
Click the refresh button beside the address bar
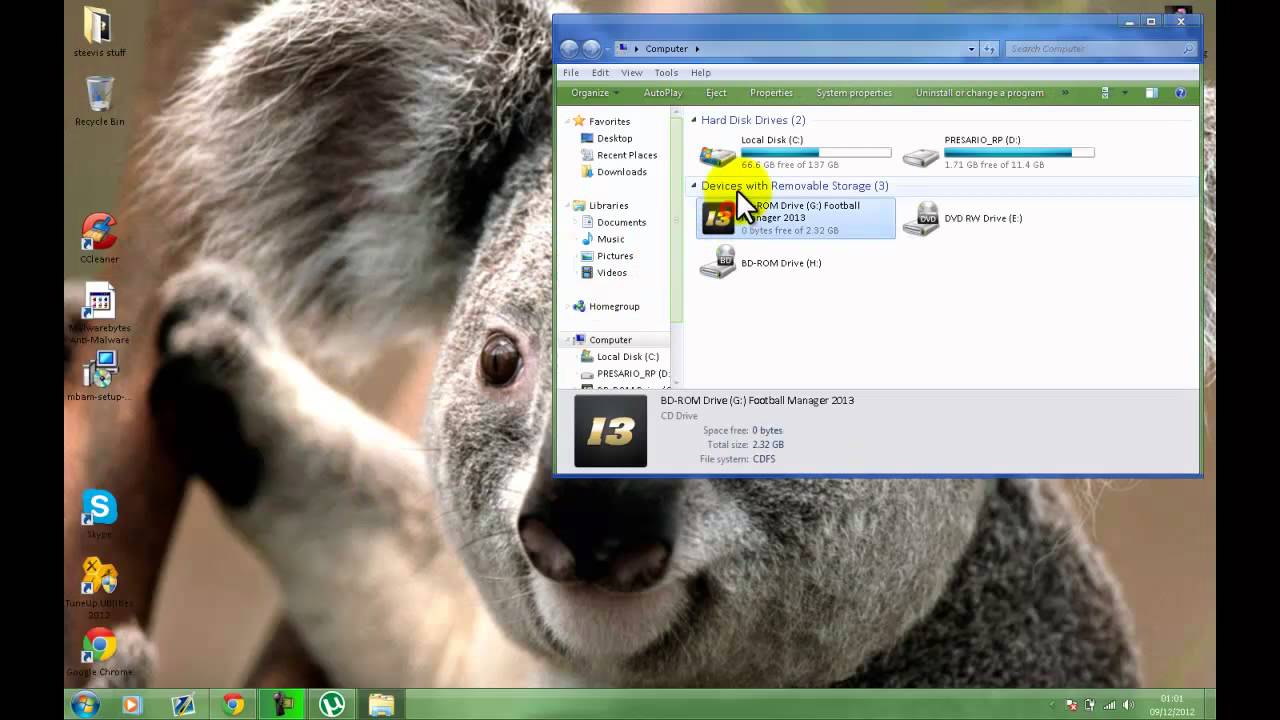pyautogui.click(x=989, y=48)
